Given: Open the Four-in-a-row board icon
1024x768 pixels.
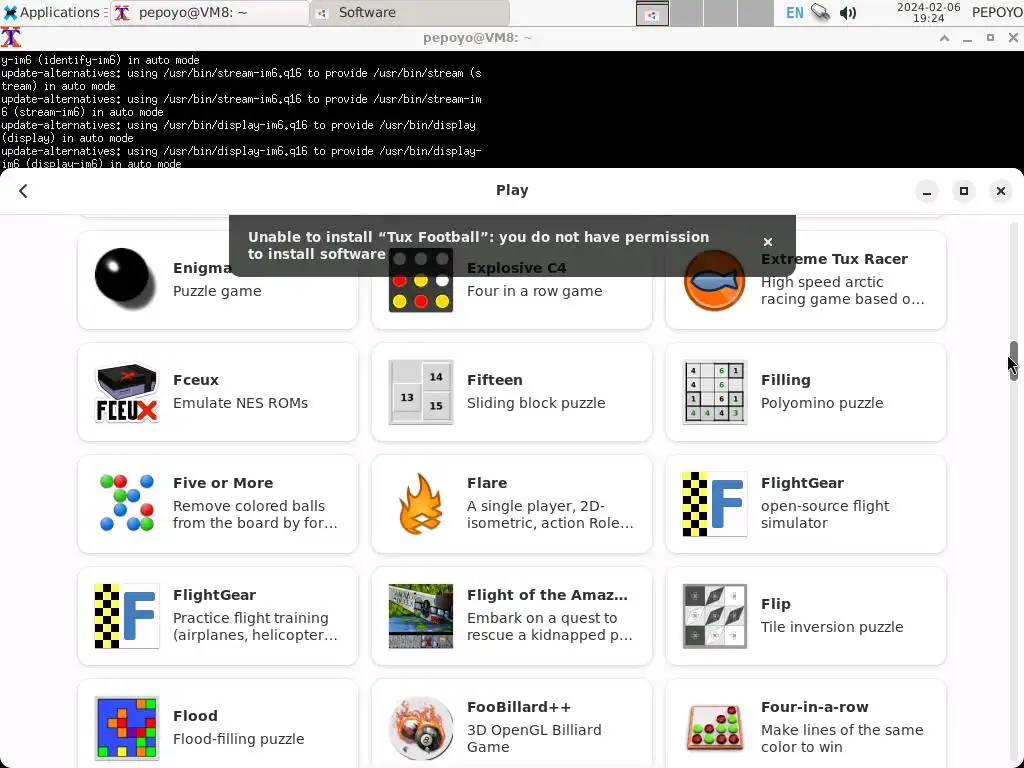Looking at the screenshot, I should point(714,728).
